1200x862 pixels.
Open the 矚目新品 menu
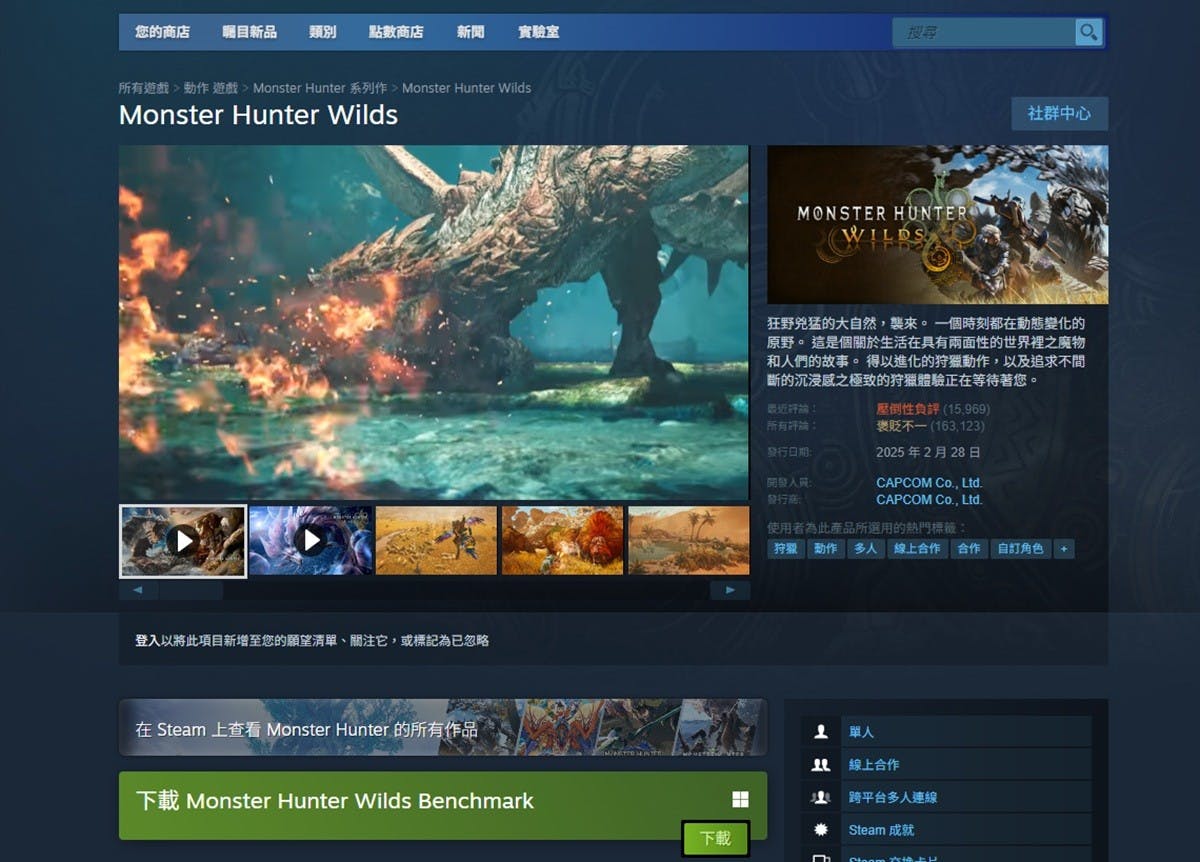[x=249, y=32]
